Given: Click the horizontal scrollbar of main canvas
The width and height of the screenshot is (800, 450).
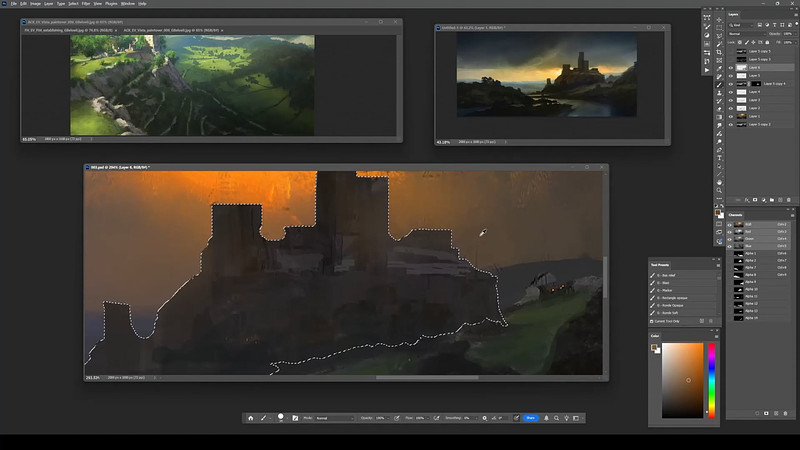Looking at the screenshot, I should click(x=427, y=378).
